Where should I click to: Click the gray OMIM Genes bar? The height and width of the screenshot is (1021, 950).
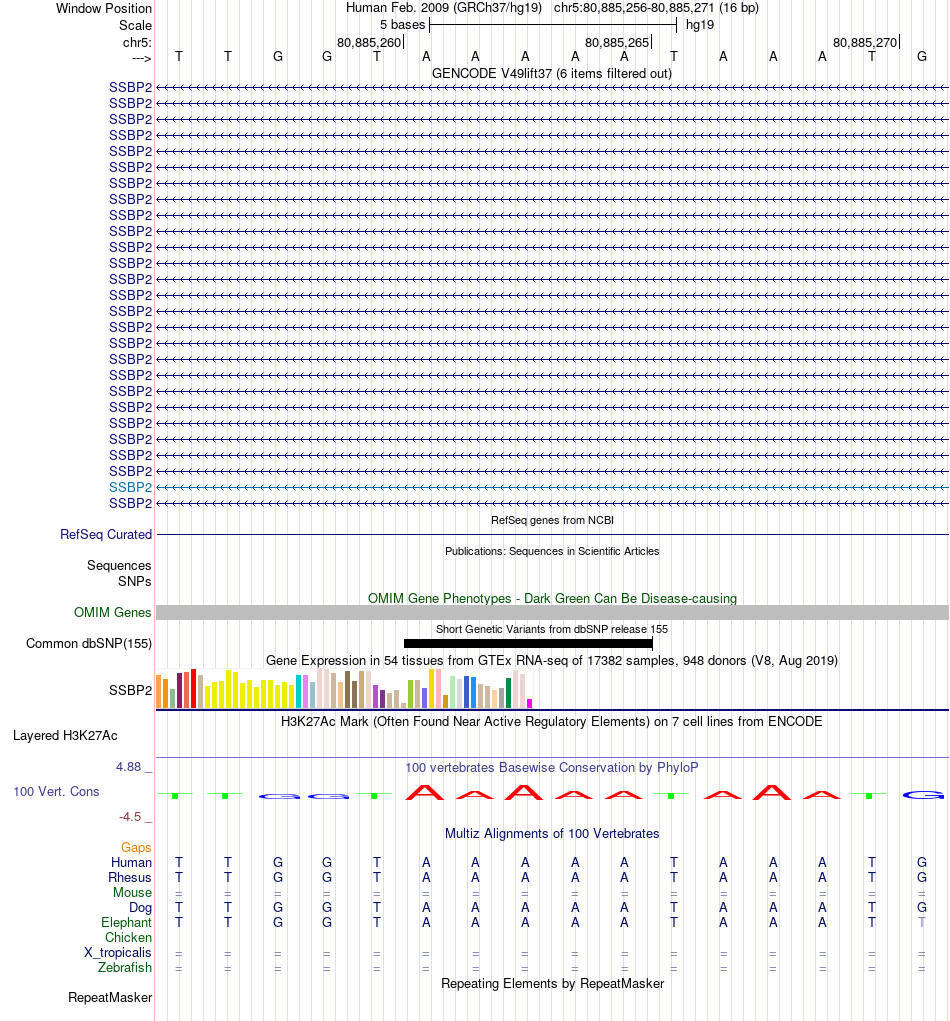(552, 612)
